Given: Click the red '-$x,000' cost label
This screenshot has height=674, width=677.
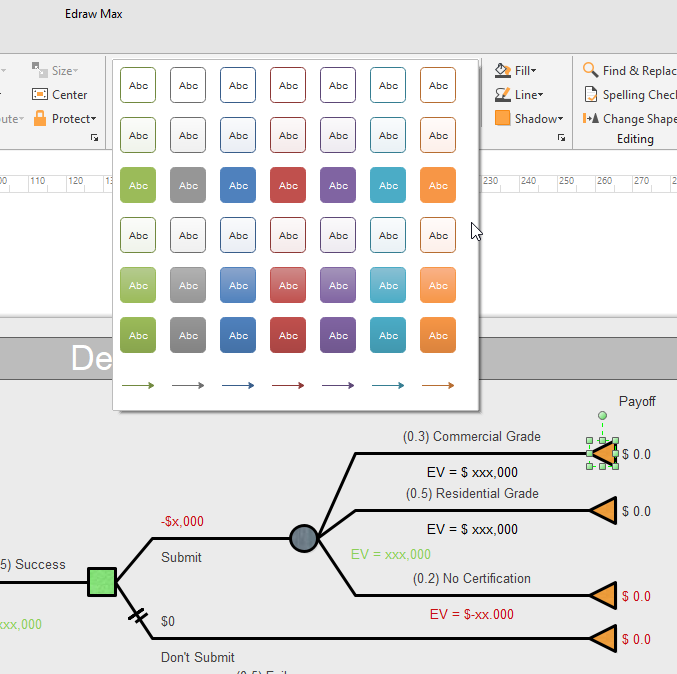Looking at the screenshot, I should pyautogui.click(x=182, y=521).
